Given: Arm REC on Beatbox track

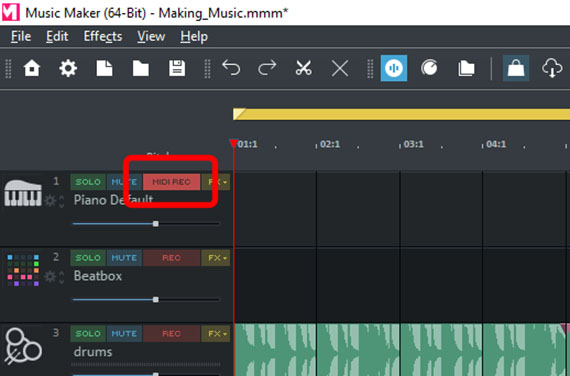Looking at the screenshot, I should pyautogui.click(x=171, y=258).
